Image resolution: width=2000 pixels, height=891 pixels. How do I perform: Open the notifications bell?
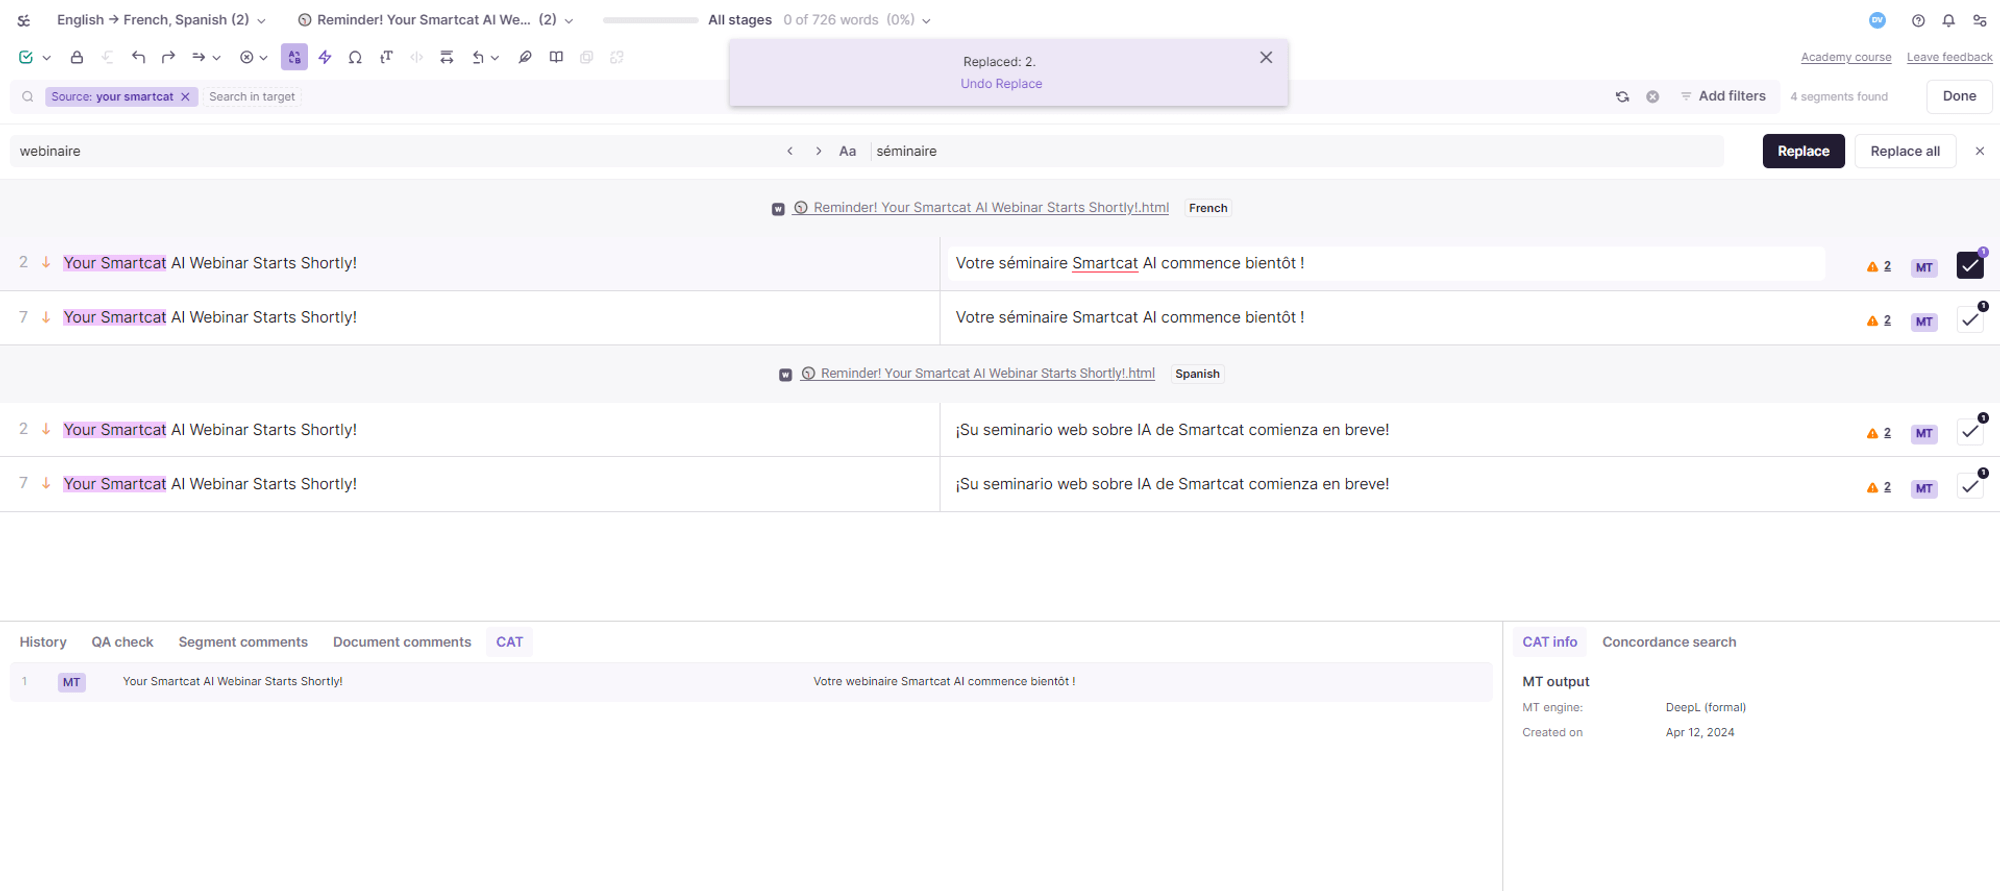coord(1949,20)
